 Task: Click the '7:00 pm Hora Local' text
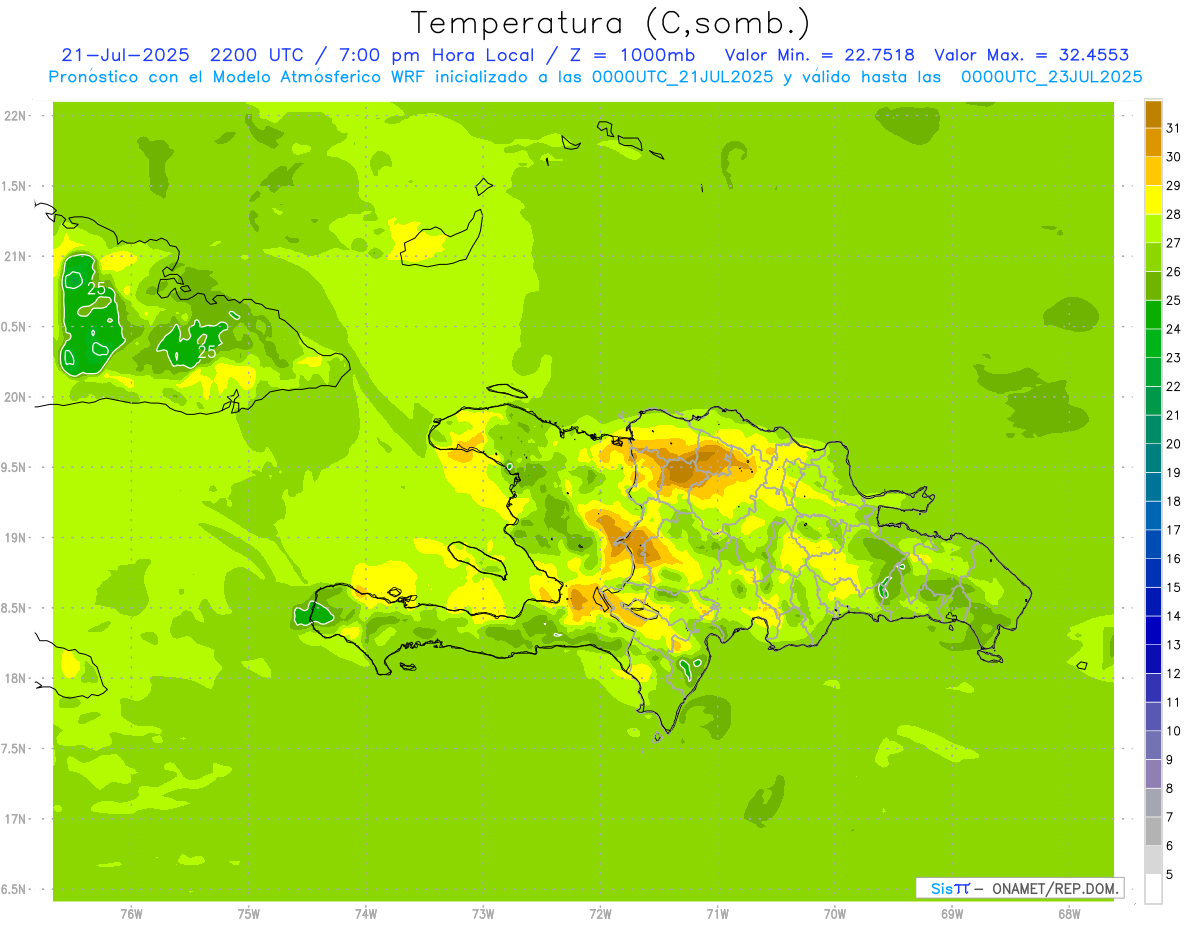coord(437,55)
